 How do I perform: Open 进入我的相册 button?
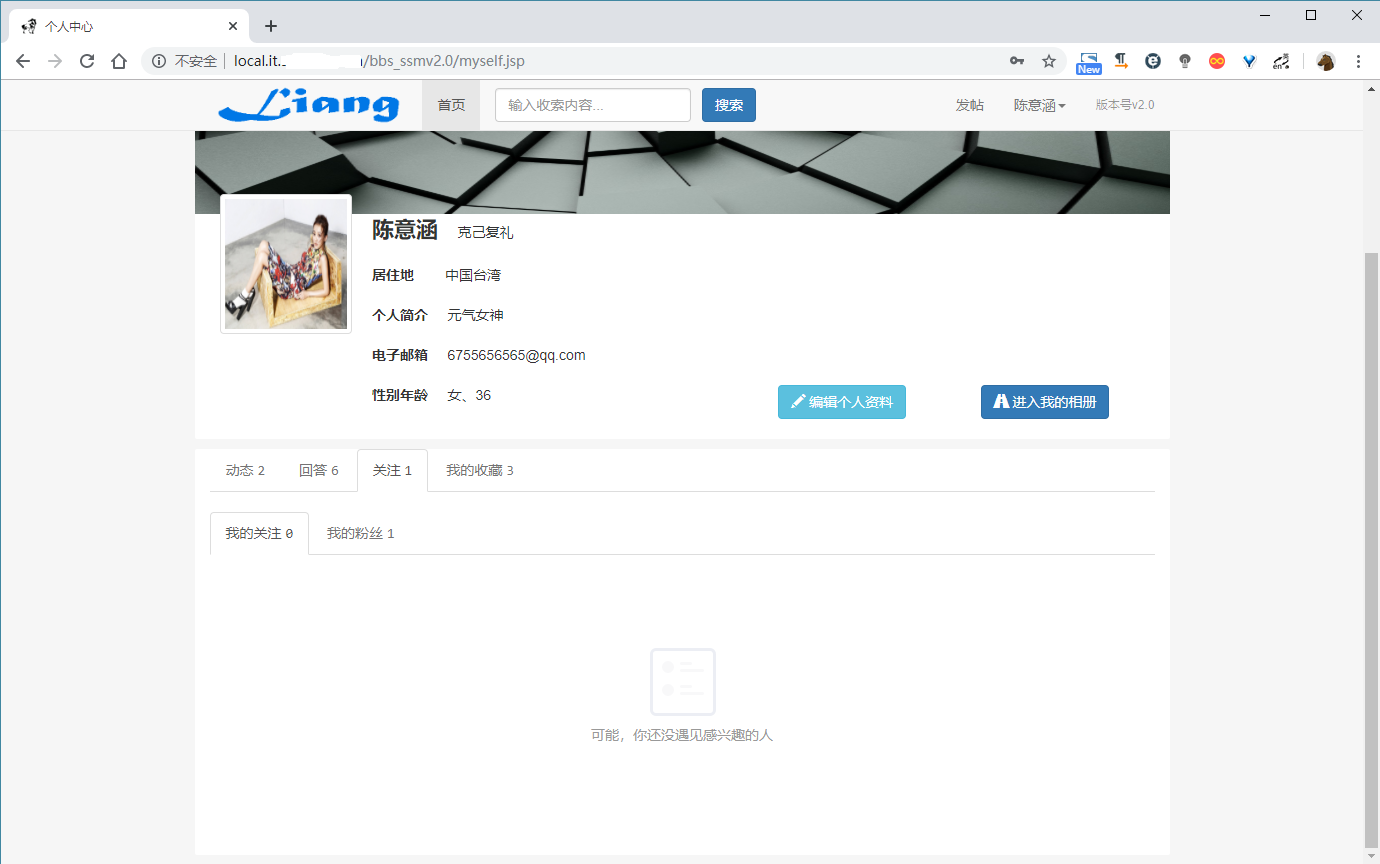coord(1045,402)
